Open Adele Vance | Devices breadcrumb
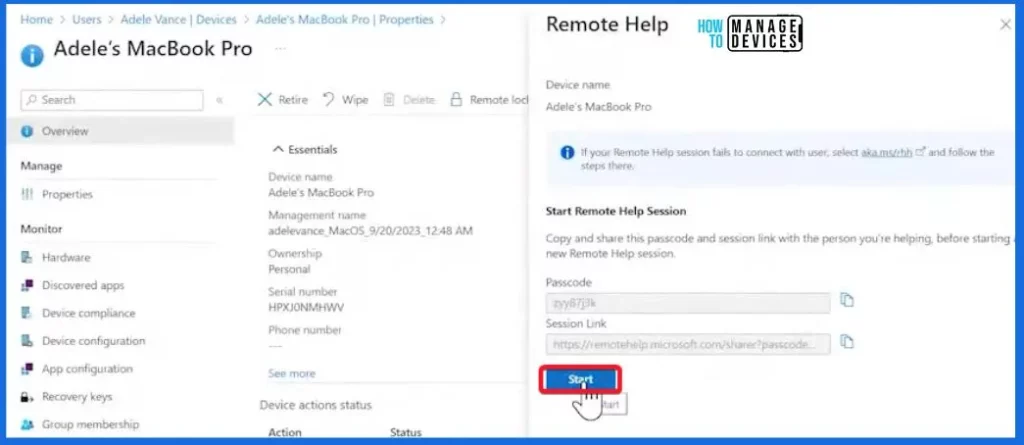Screen dimensions: 1024x445 click(178, 20)
